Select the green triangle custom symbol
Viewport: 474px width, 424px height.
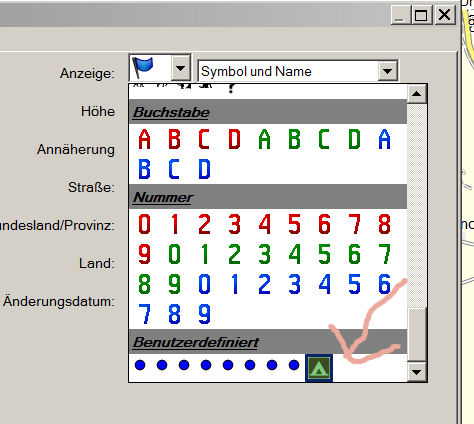click(319, 368)
